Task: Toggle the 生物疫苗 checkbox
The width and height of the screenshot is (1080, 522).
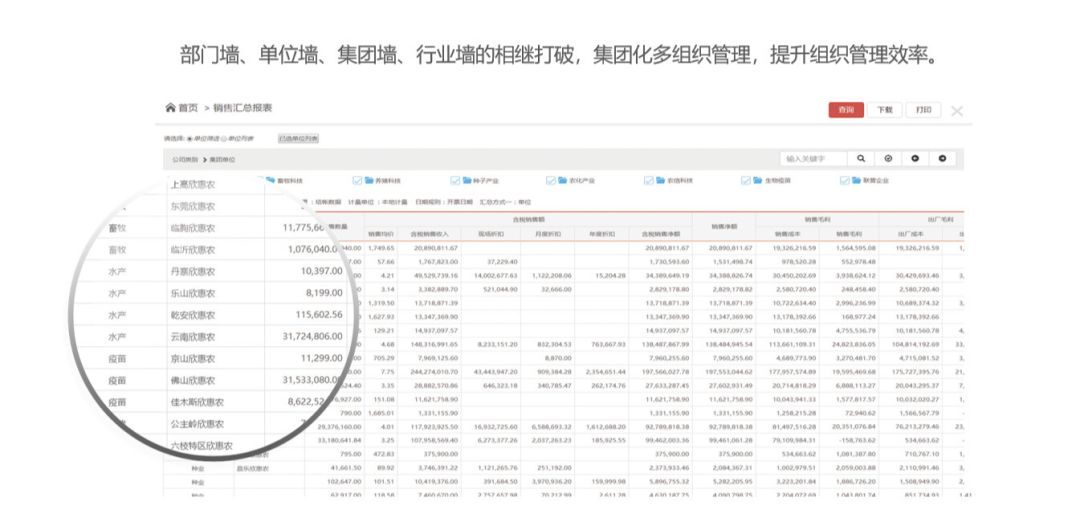Action: coord(746,180)
